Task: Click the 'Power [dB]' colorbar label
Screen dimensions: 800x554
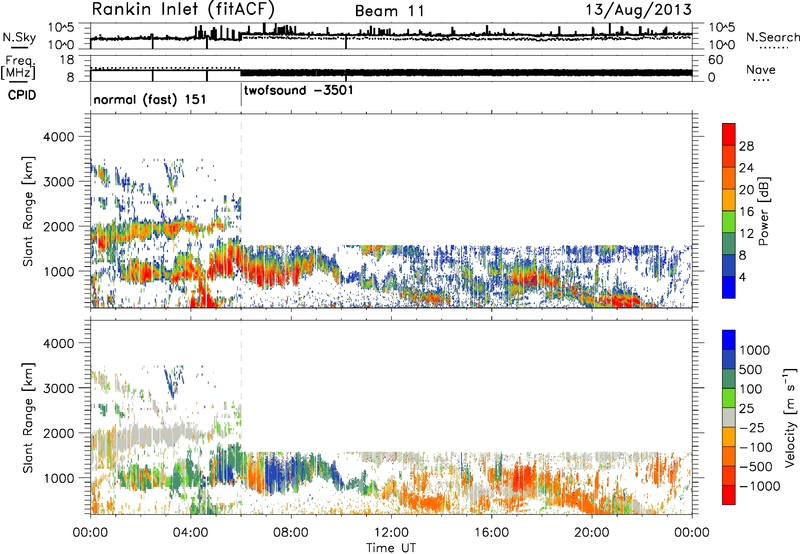Action: pyautogui.click(x=764, y=211)
